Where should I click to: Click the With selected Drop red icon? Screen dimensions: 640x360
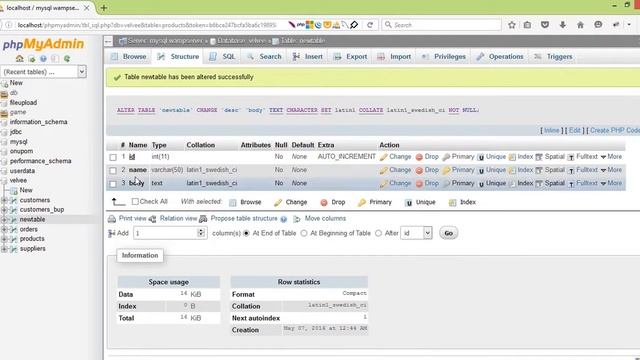(324, 202)
